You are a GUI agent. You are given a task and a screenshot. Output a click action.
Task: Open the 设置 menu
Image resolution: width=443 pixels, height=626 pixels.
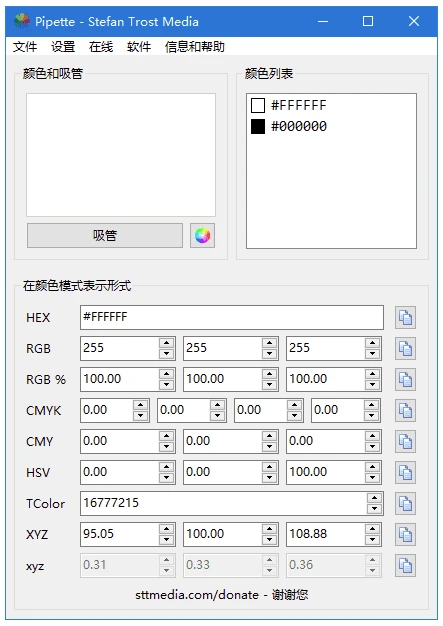click(x=63, y=47)
